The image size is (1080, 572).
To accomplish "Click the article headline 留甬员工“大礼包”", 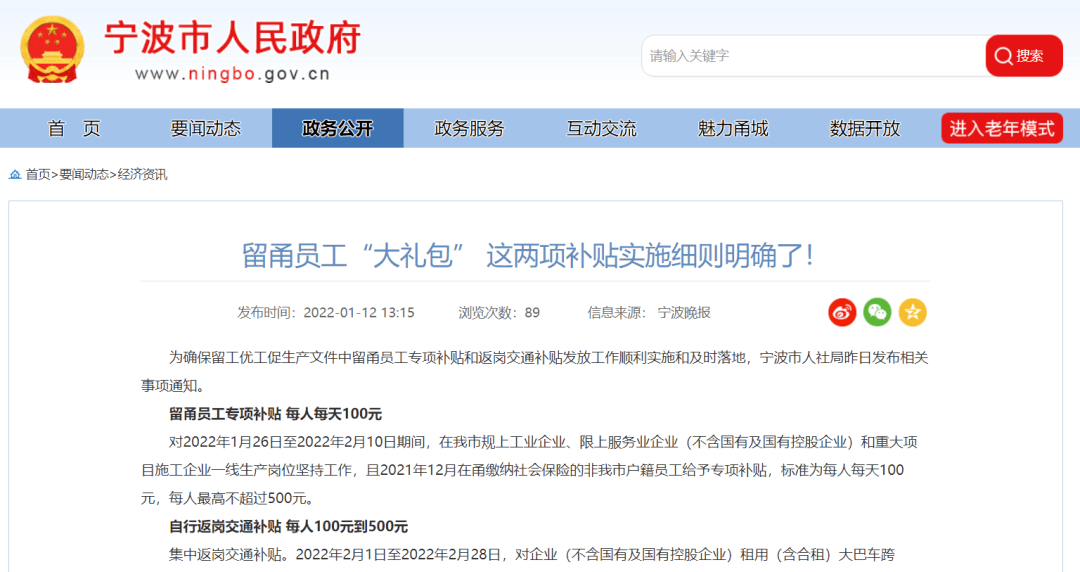I will point(528,256).
